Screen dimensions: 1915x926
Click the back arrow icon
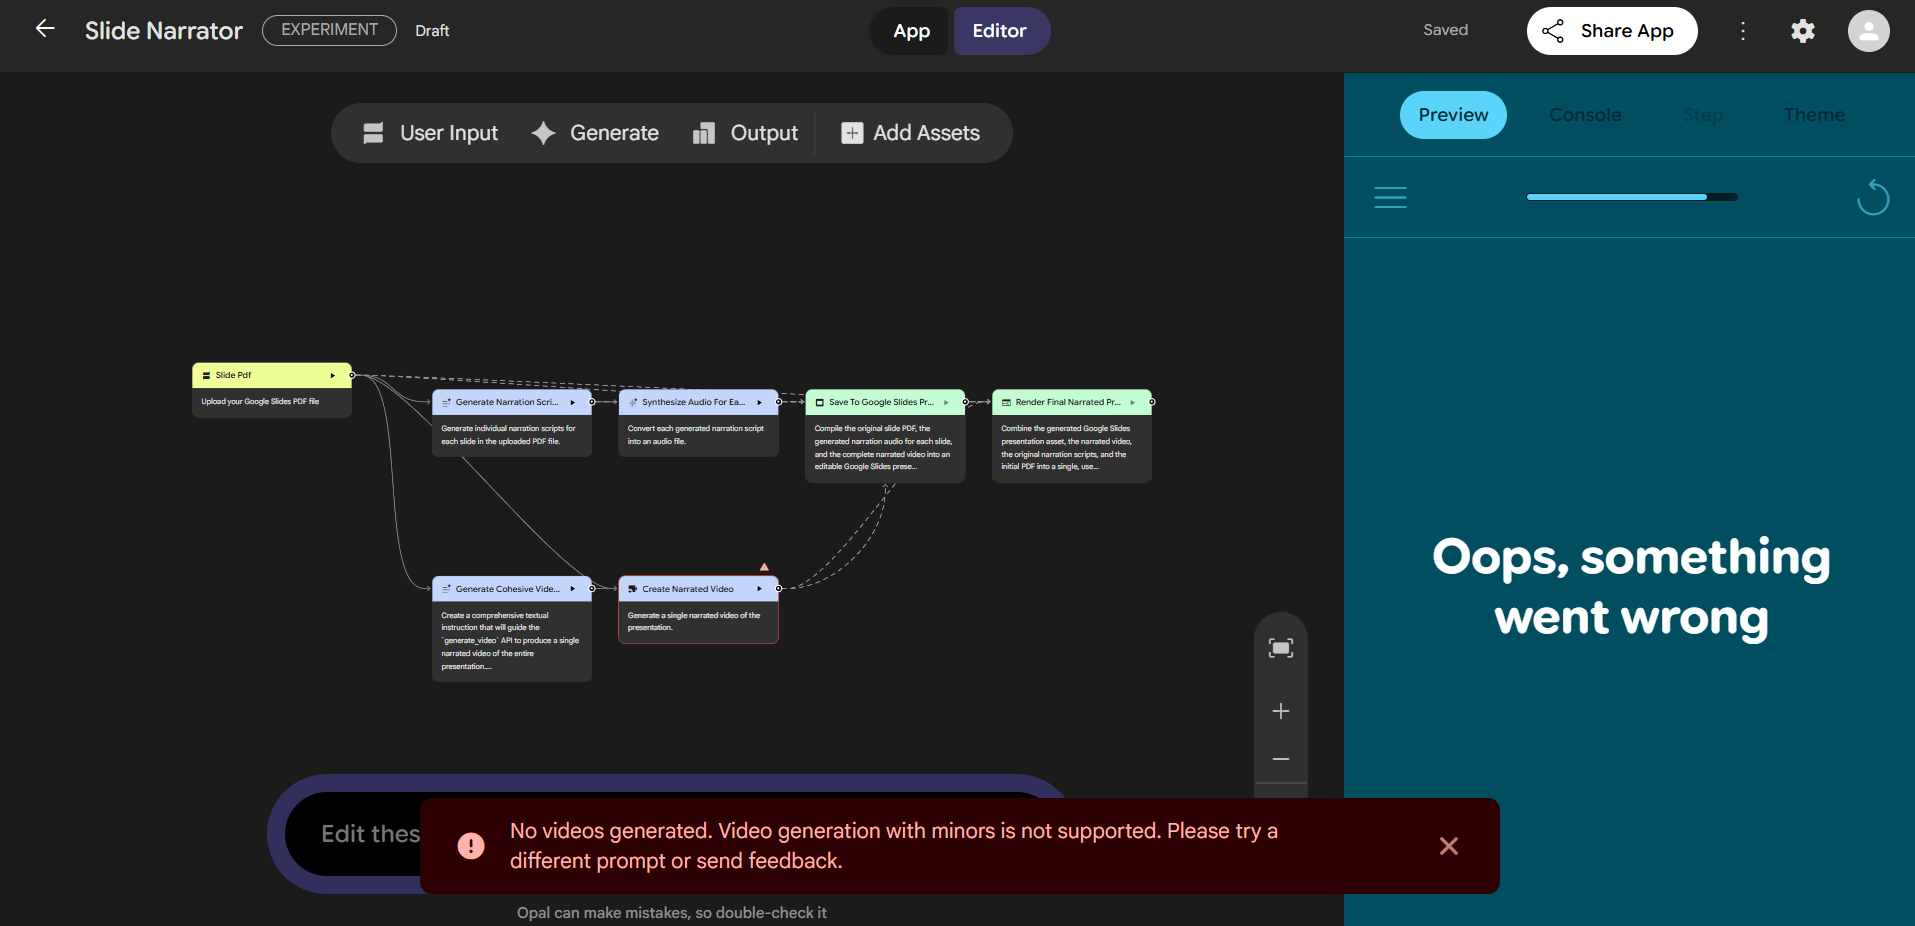45,29
